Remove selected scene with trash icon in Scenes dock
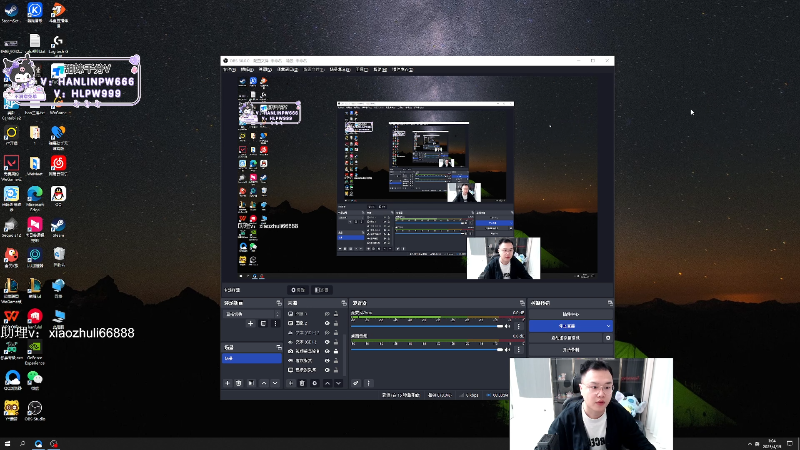 pyautogui.click(x=238, y=383)
